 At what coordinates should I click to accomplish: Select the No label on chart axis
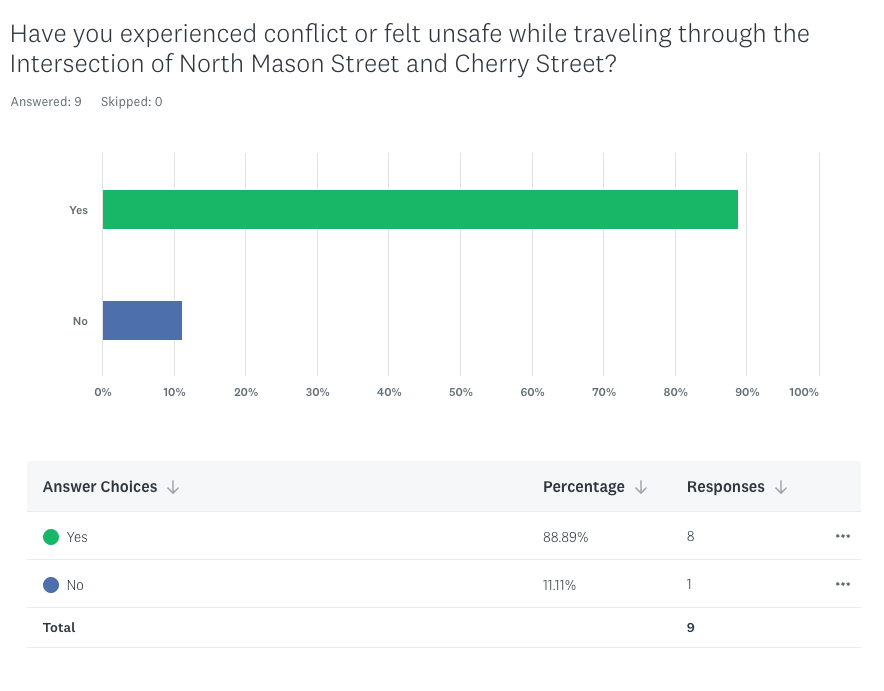[x=80, y=321]
